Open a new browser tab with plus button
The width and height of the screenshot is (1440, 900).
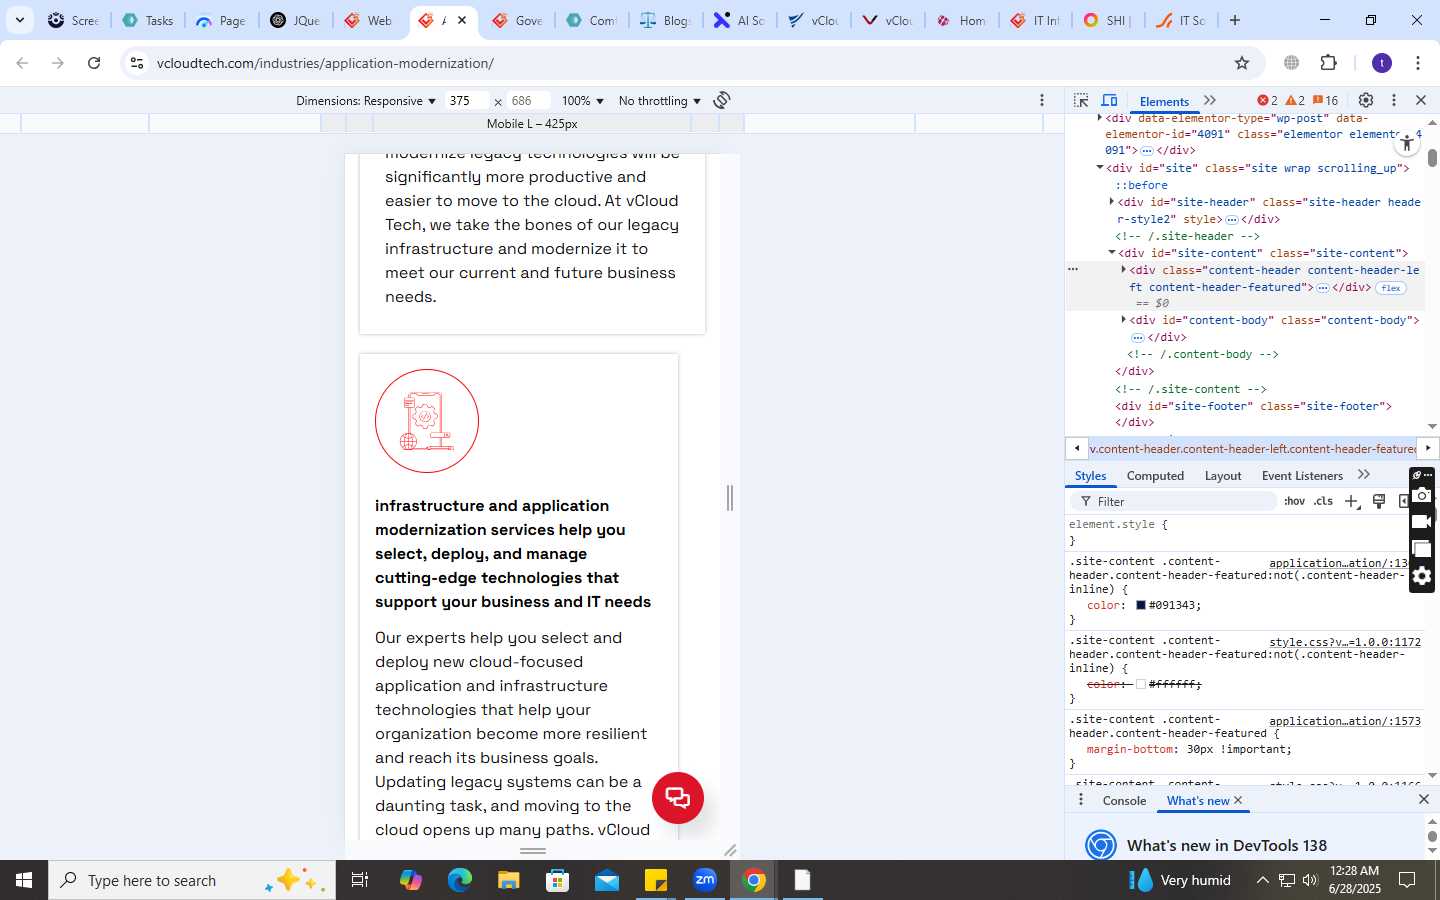(1235, 20)
